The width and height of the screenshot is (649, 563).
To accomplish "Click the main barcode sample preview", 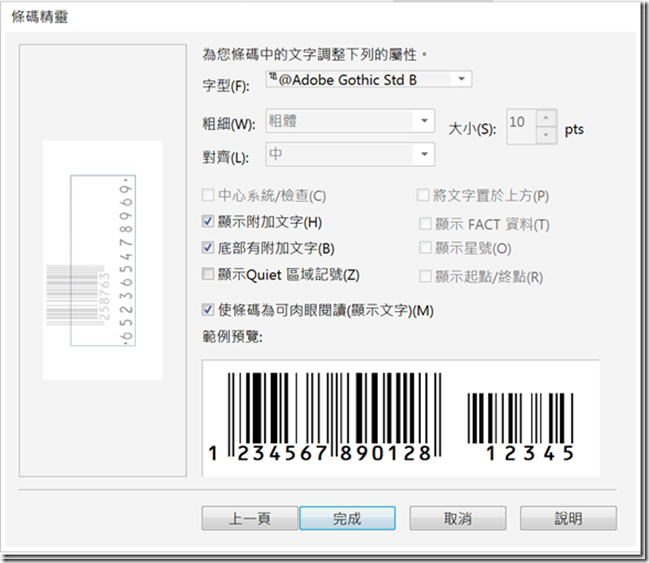I will (325, 417).
